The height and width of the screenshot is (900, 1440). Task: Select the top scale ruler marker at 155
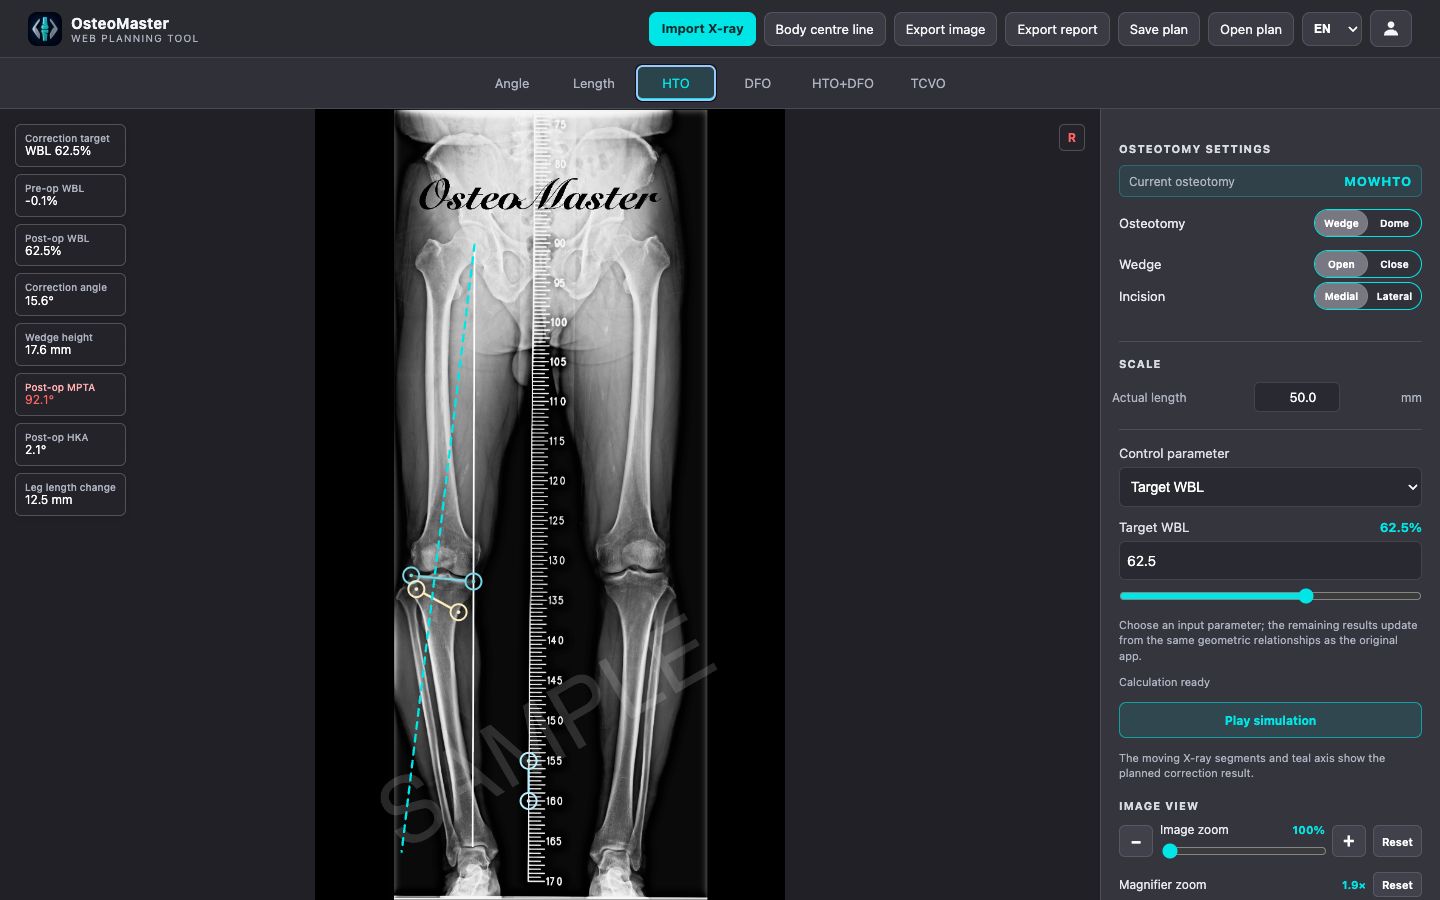[x=529, y=761]
